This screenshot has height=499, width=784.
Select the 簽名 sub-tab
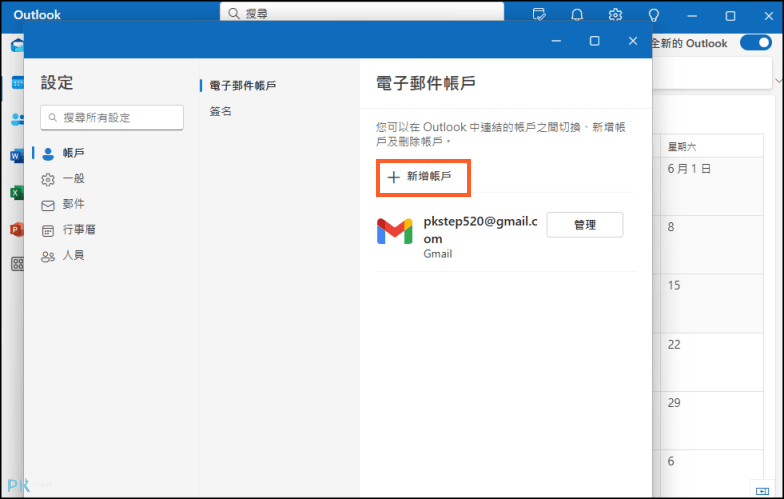(220, 112)
